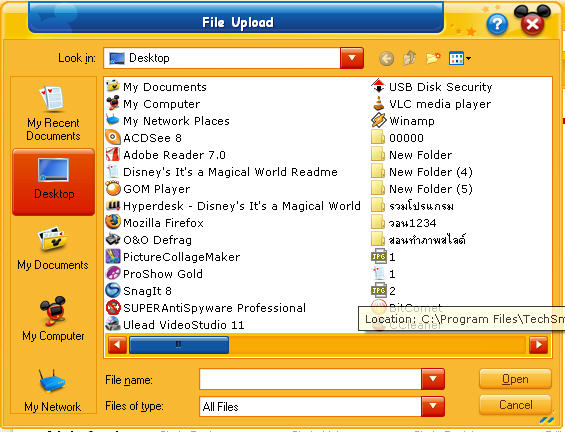Screen dimensions: 565x432
Task: Select Disney's It's a Magical World Readme
Action: (222, 172)
